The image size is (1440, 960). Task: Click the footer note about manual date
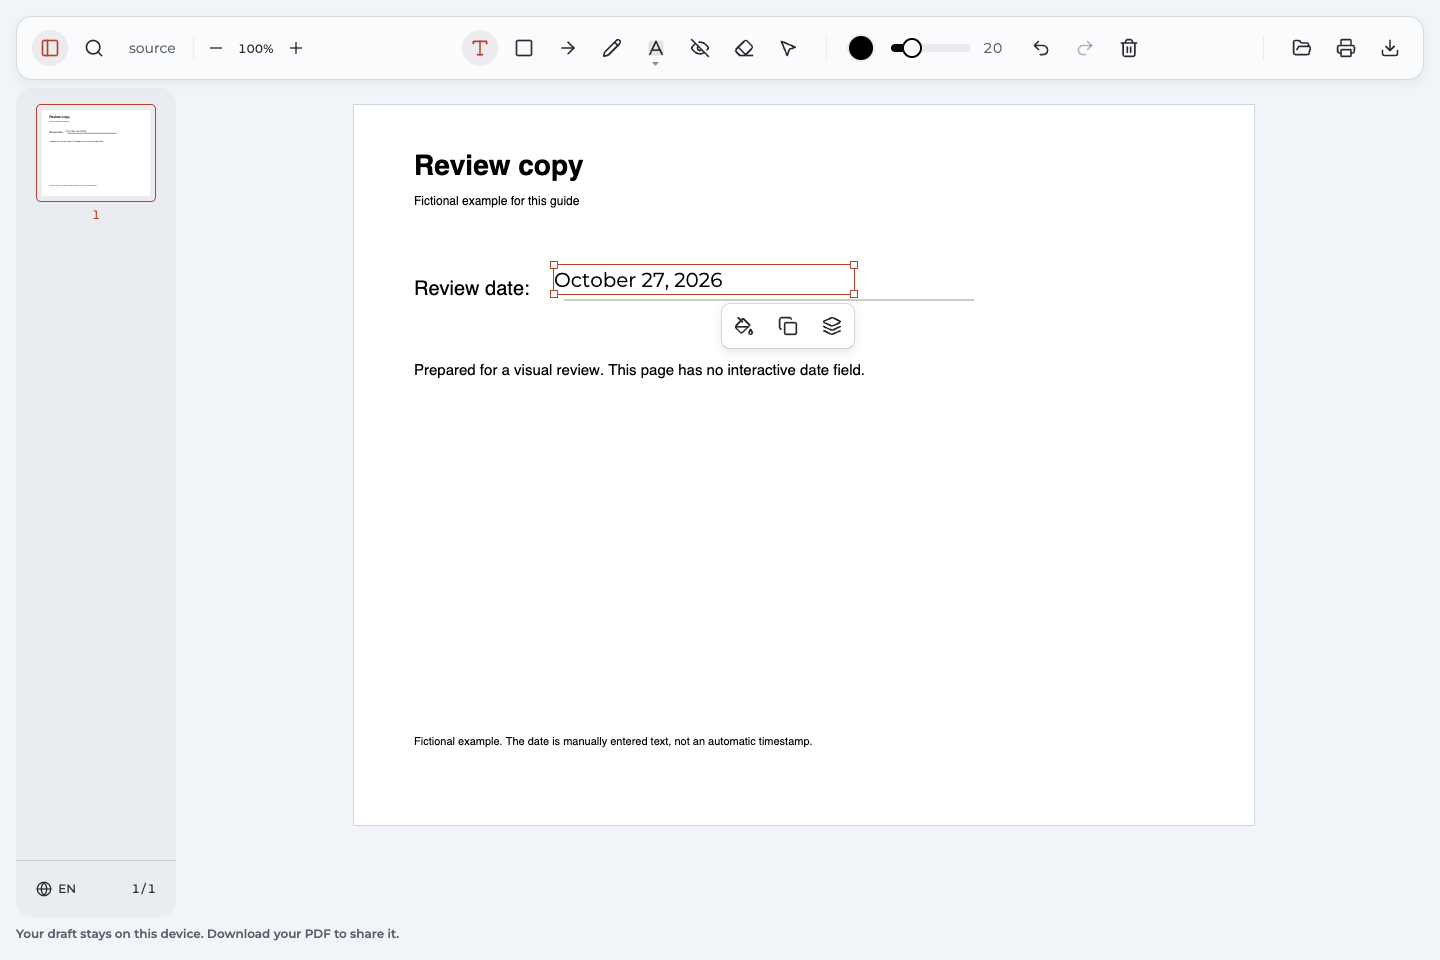613,741
